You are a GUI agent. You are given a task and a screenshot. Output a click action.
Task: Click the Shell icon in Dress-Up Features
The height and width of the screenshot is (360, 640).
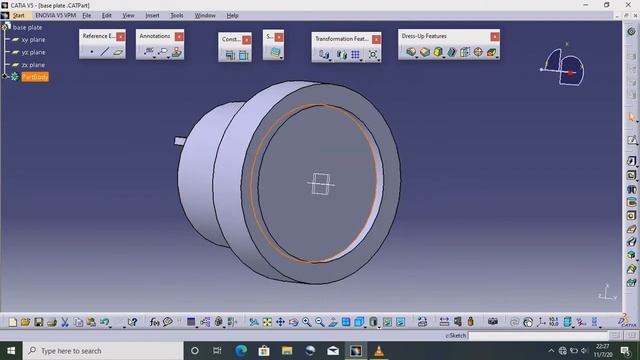click(x=451, y=52)
